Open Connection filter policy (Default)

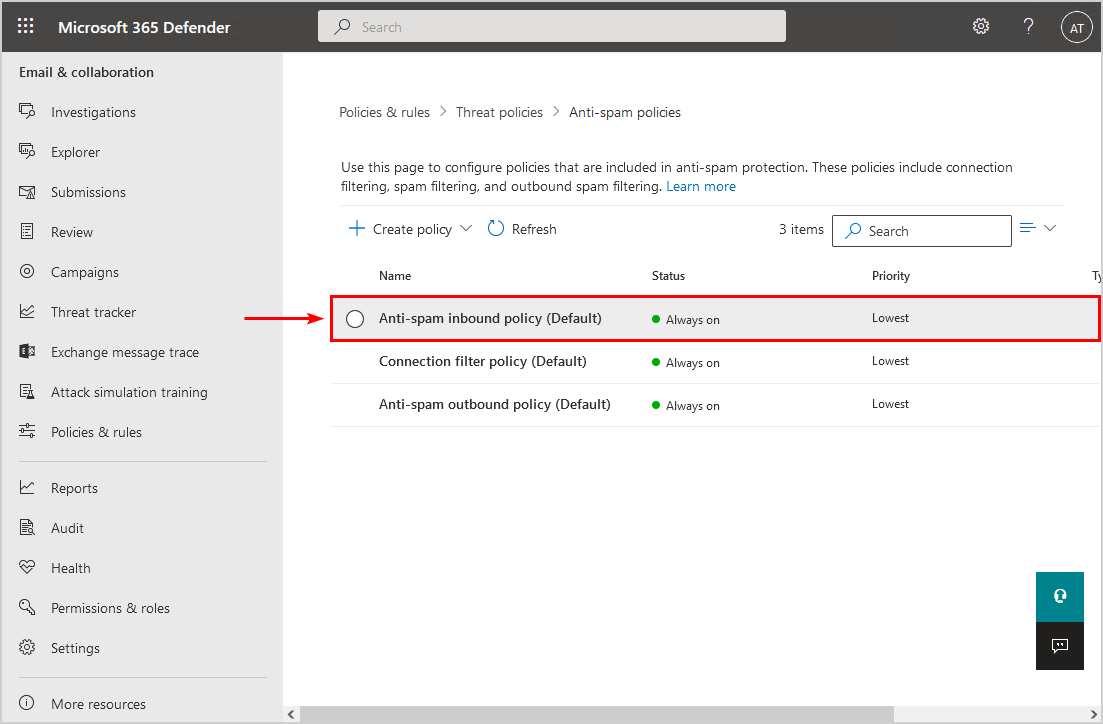click(482, 362)
